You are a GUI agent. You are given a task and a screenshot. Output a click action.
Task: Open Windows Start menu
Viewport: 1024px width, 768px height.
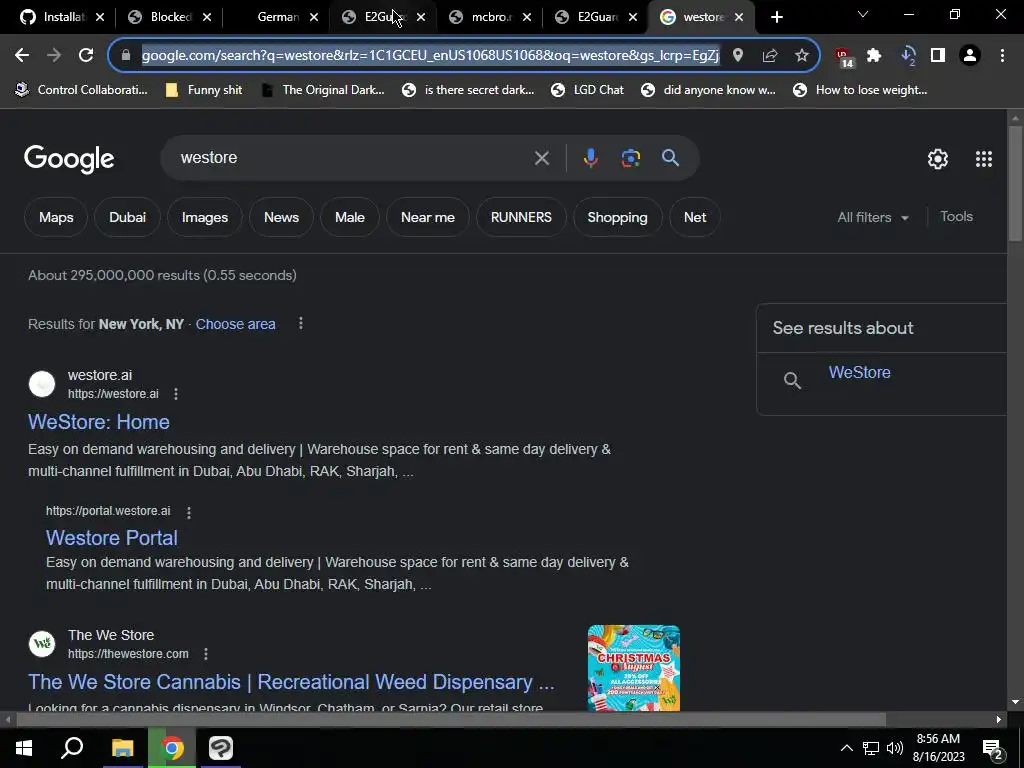click(24, 748)
